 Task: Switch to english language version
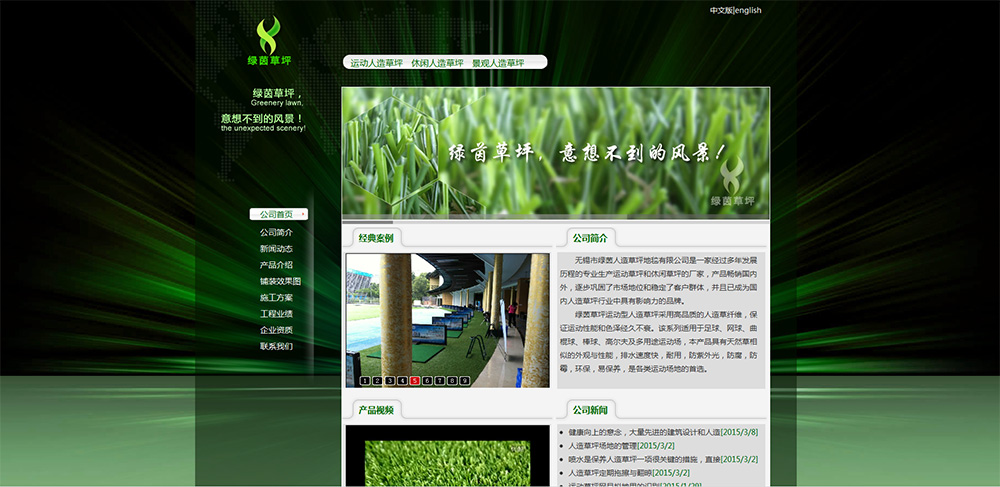pyautogui.click(x=748, y=10)
